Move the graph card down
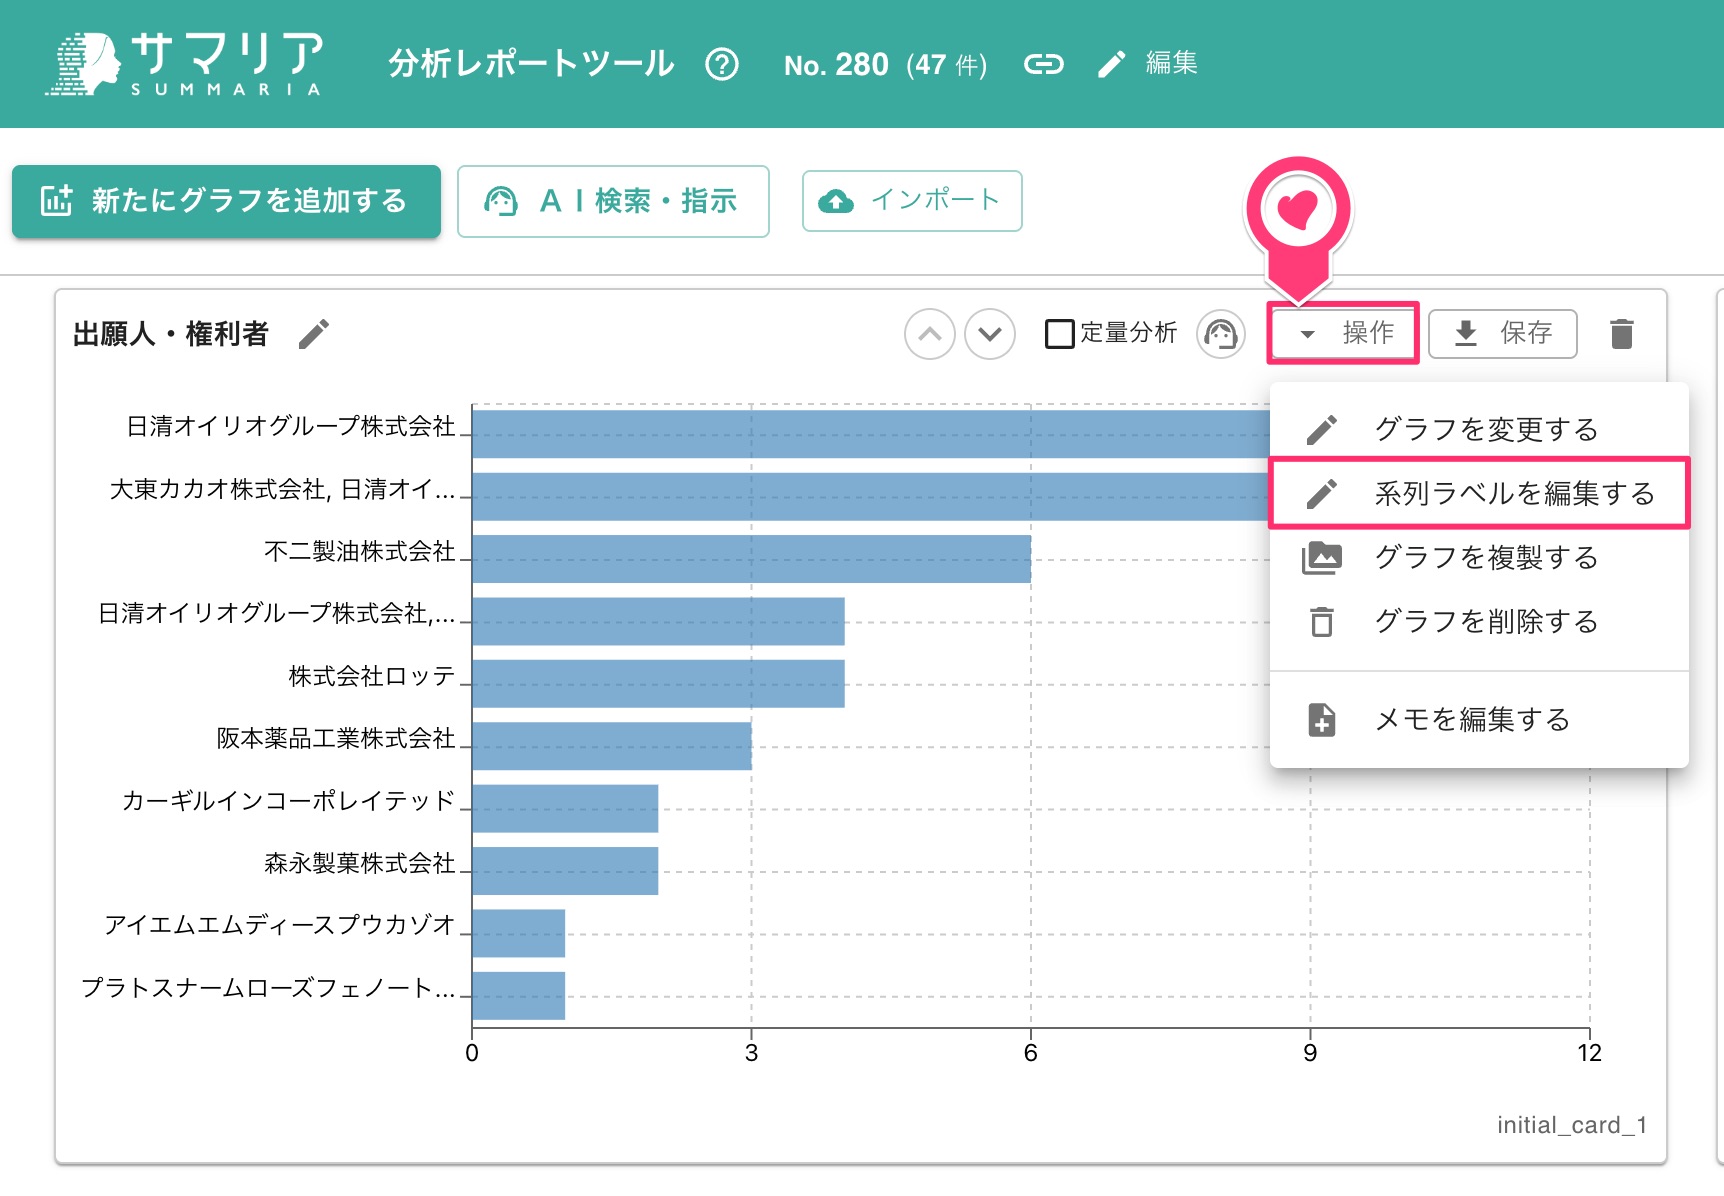This screenshot has height=1196, width=1724. pos(990,334)
